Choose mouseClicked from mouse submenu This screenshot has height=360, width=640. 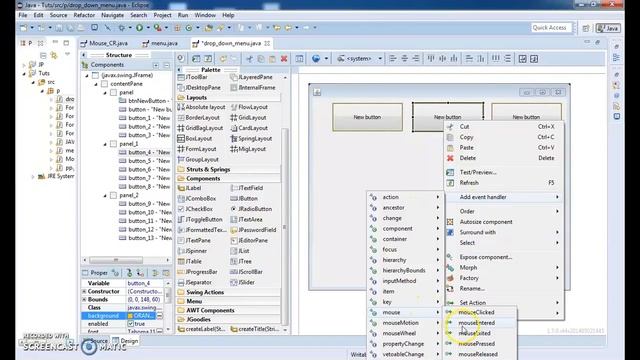tap(476, 312)
